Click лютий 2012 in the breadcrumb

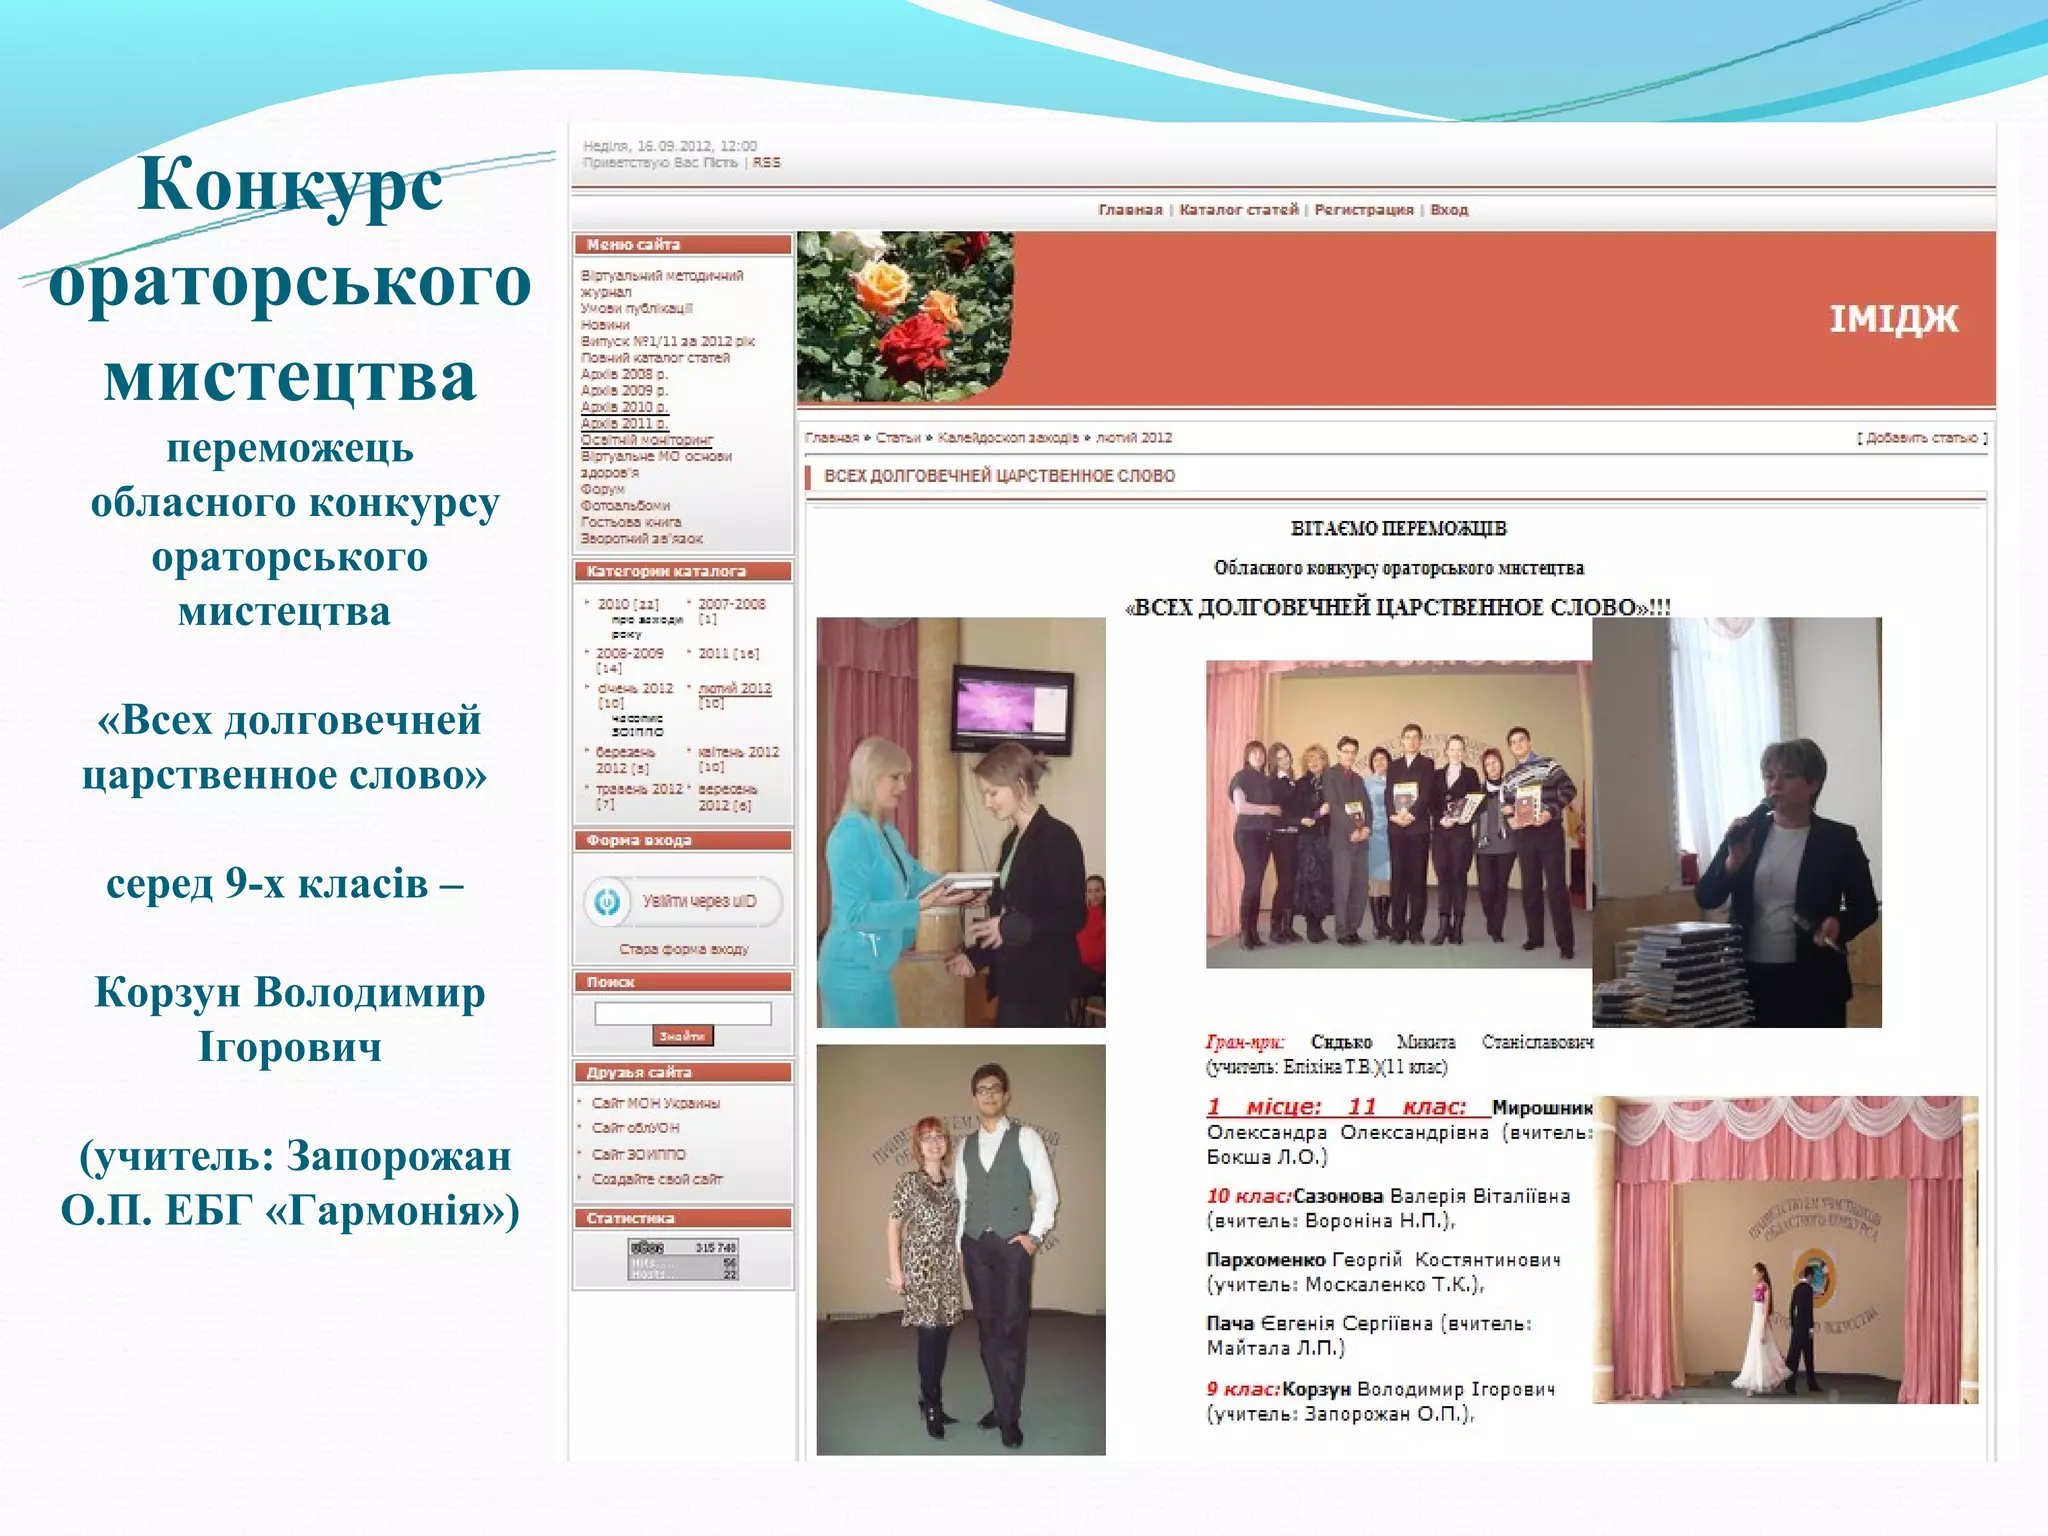(1134, 438)
